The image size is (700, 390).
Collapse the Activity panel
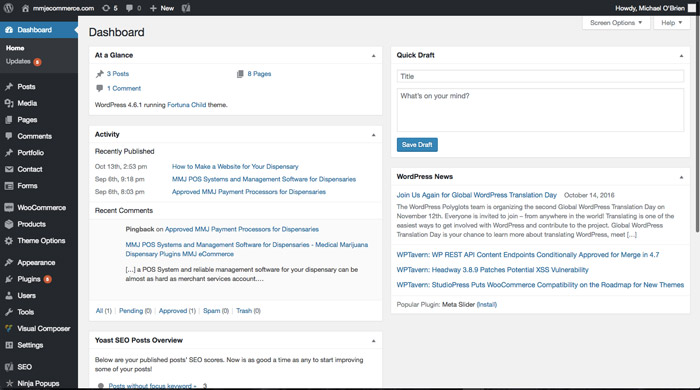pos(374,135)
